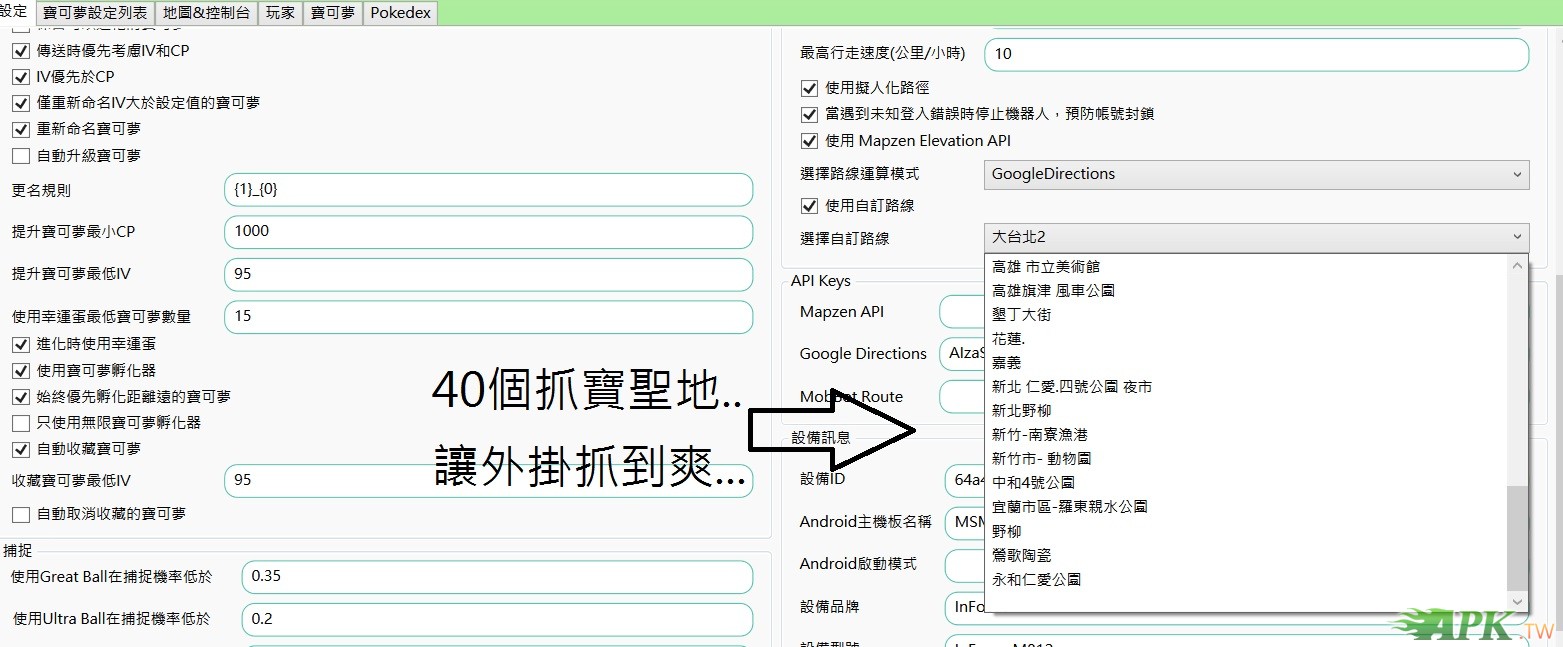
Task: Enable the 自動升級寶可夢 checkbox
Action: [20, 156]
